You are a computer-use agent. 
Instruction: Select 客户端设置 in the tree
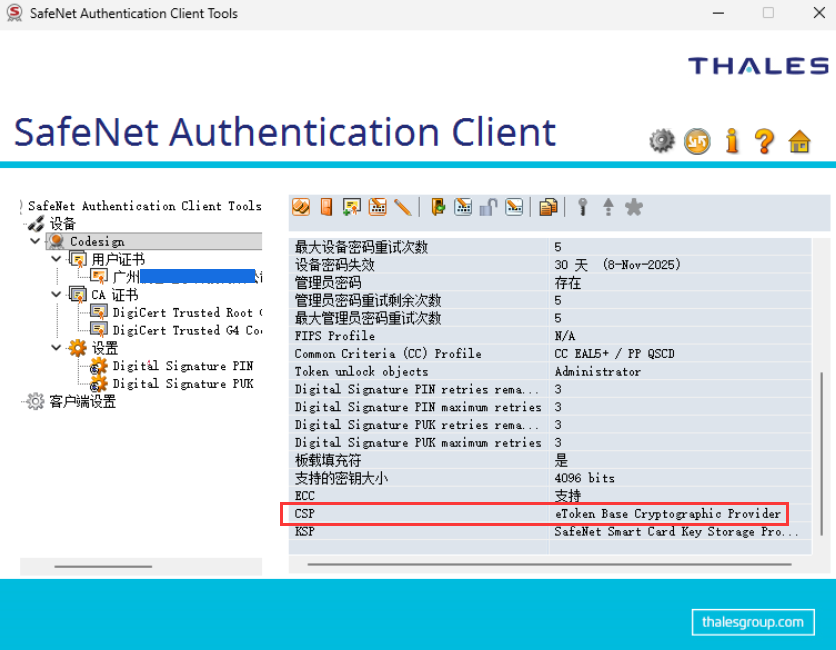(82, 402)
